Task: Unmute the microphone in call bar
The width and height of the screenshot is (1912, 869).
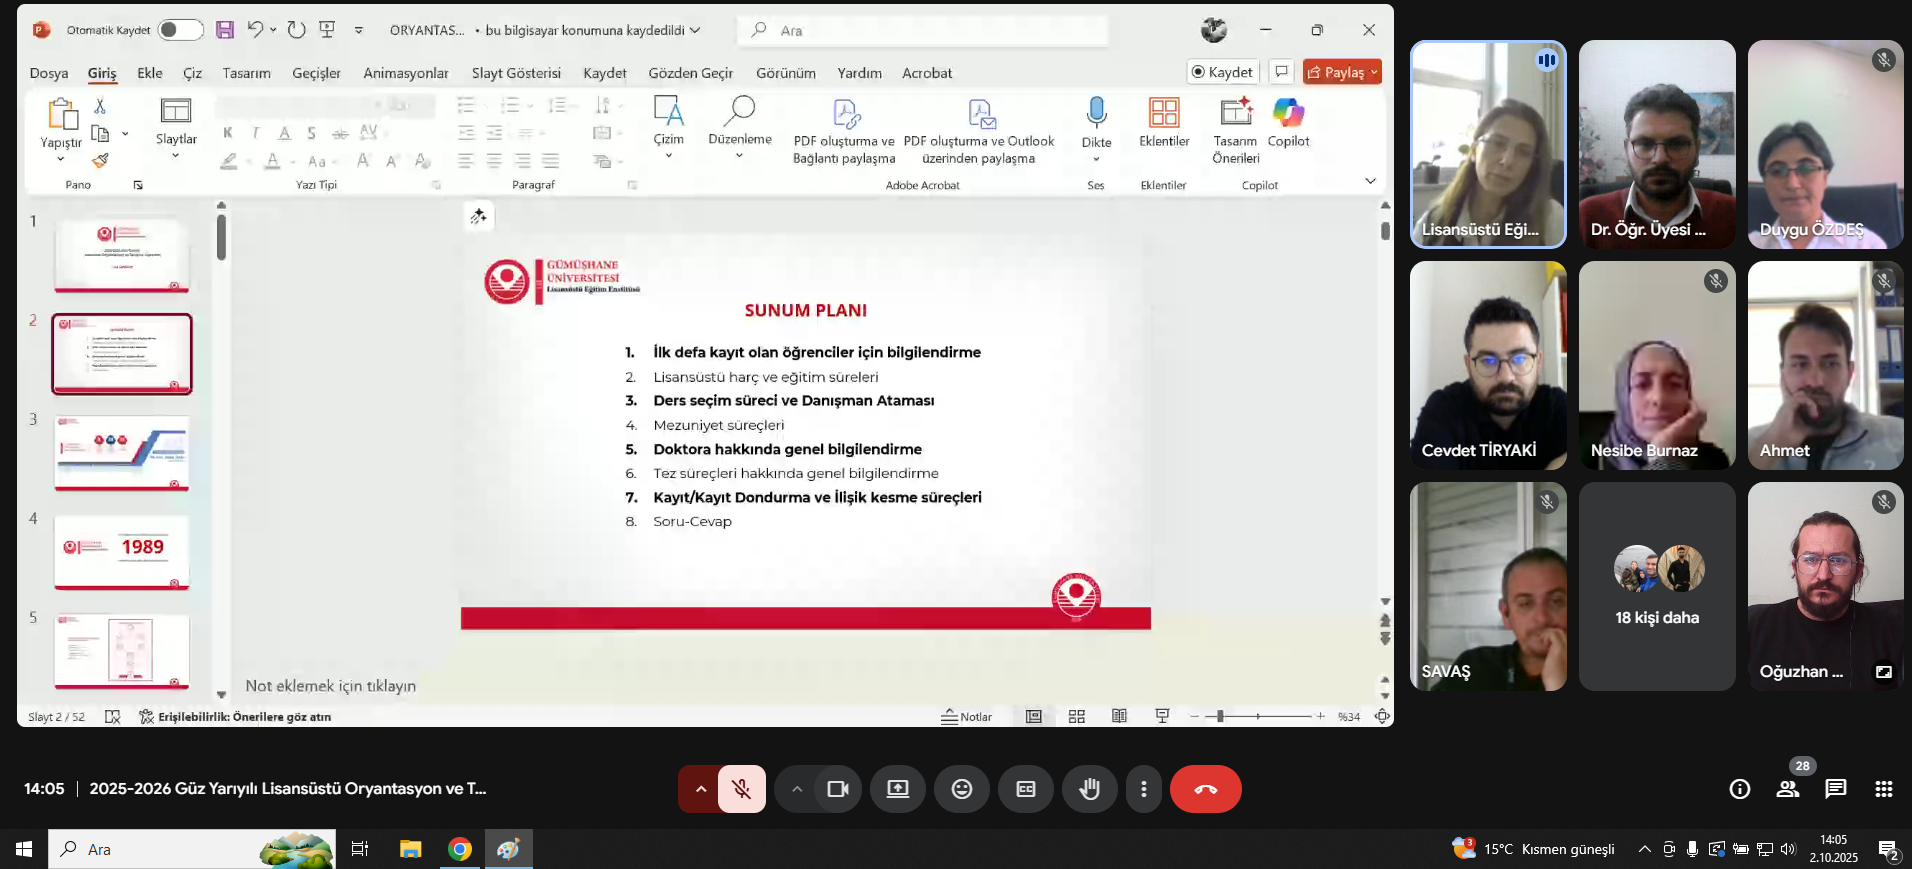Action: point(742,789)
